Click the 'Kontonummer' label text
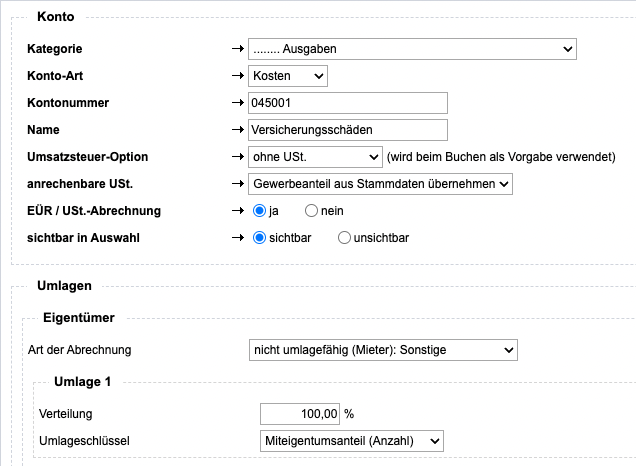Viewport: 636px width, 466px height. pyautogui.click(x=68, y=103)
